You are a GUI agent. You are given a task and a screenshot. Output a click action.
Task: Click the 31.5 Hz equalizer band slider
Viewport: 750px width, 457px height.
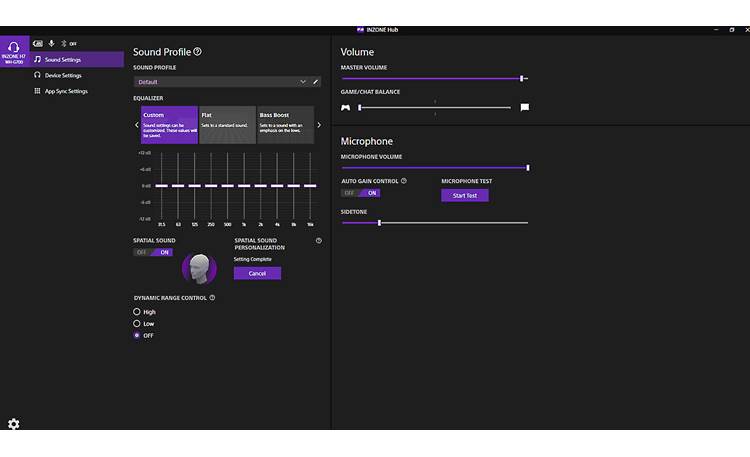tap(162, 186)
